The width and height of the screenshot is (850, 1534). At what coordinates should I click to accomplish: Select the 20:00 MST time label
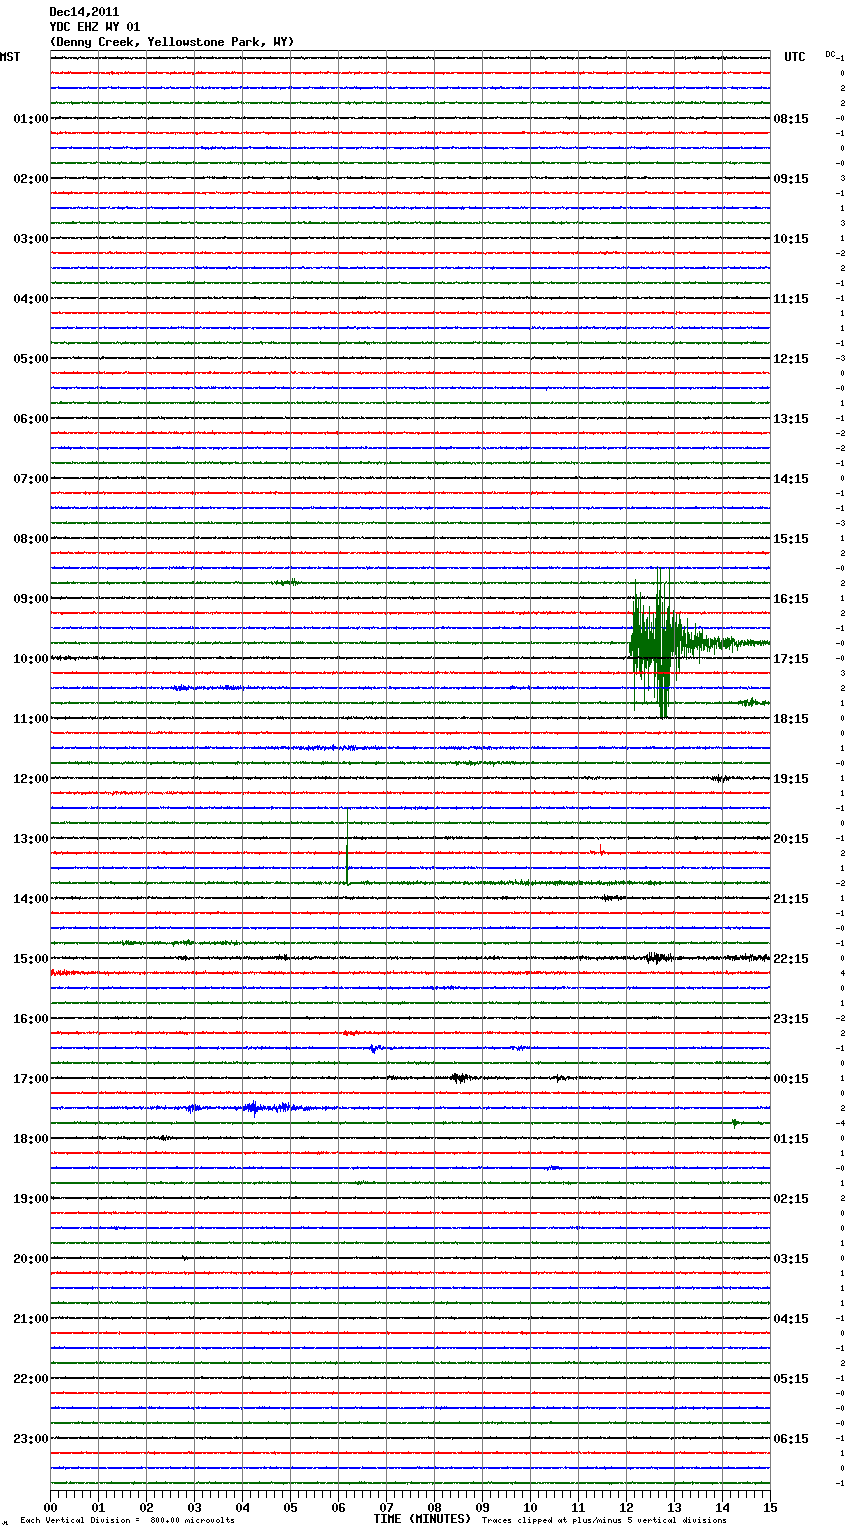point(30,1259)
